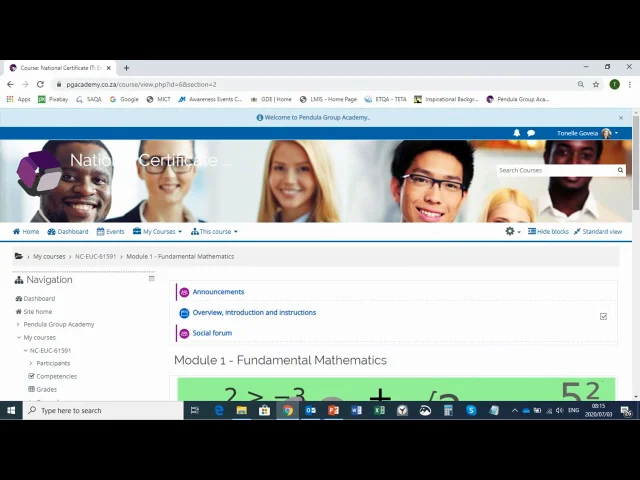Open the Apps bookmarks shortcut
The image size is (640, 480).
click(18, 99)
